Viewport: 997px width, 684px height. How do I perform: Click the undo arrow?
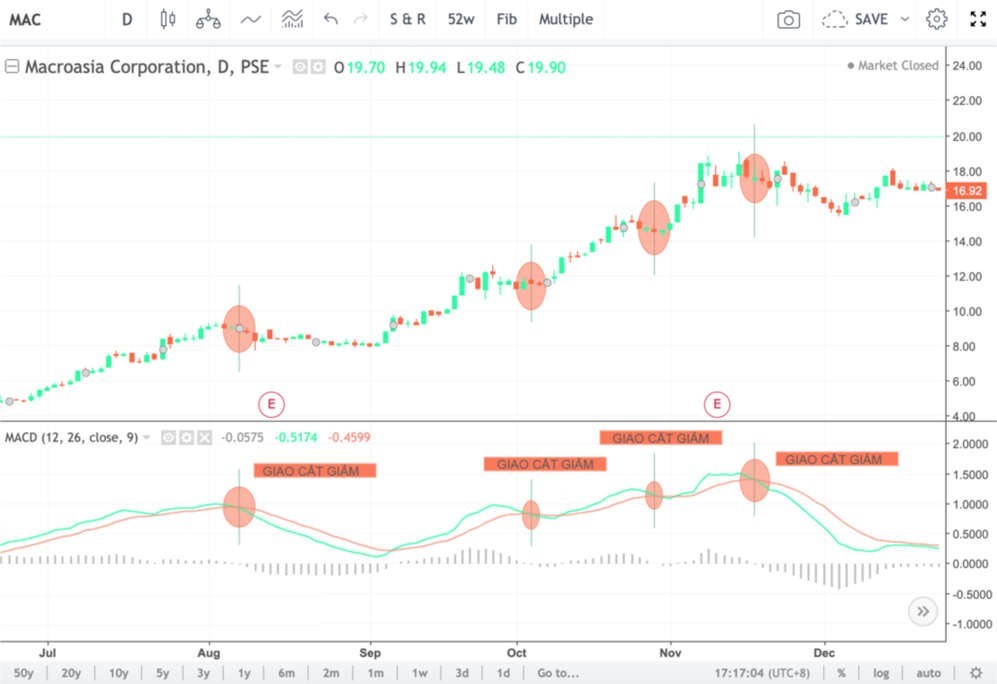point(331,19)
